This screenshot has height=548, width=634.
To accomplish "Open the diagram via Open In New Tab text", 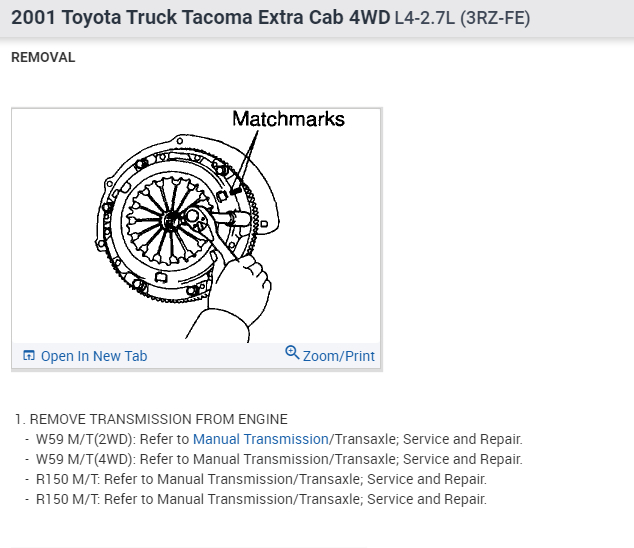I will (93, 356).
